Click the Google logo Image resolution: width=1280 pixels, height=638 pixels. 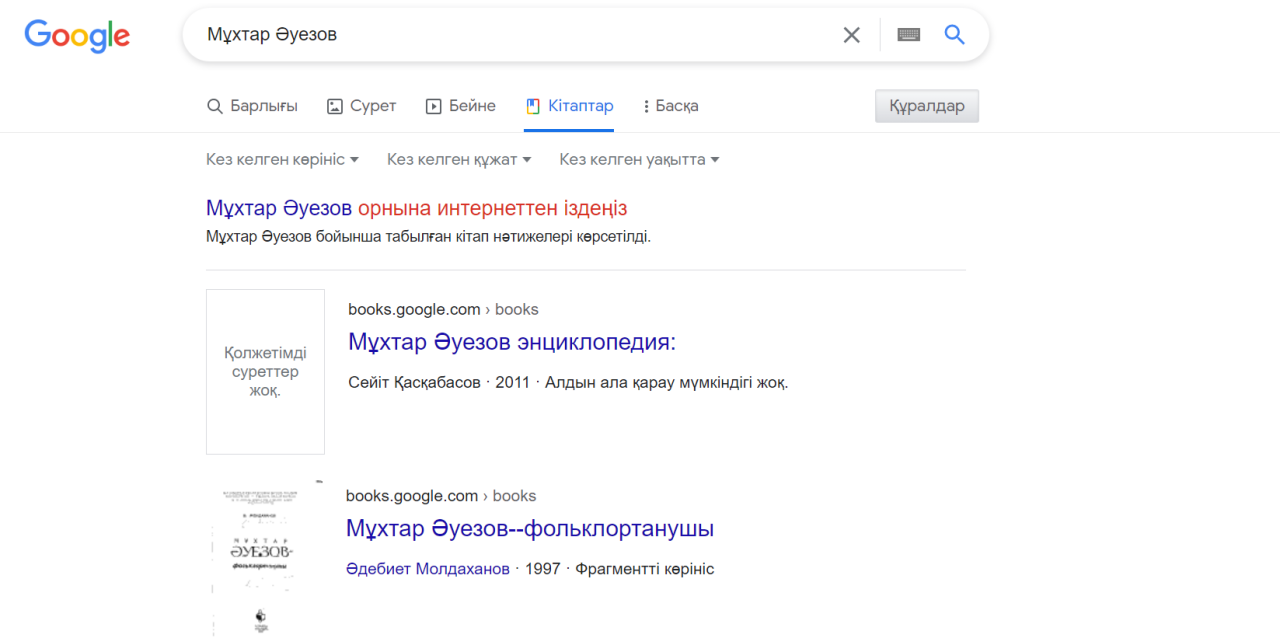77,36
